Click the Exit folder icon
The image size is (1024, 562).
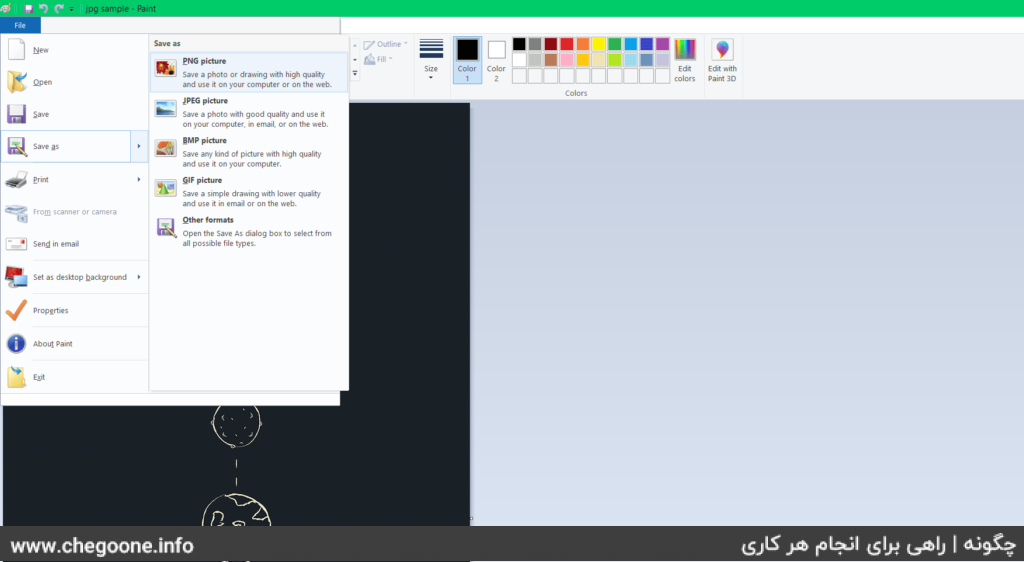click(x=16, y=377)
